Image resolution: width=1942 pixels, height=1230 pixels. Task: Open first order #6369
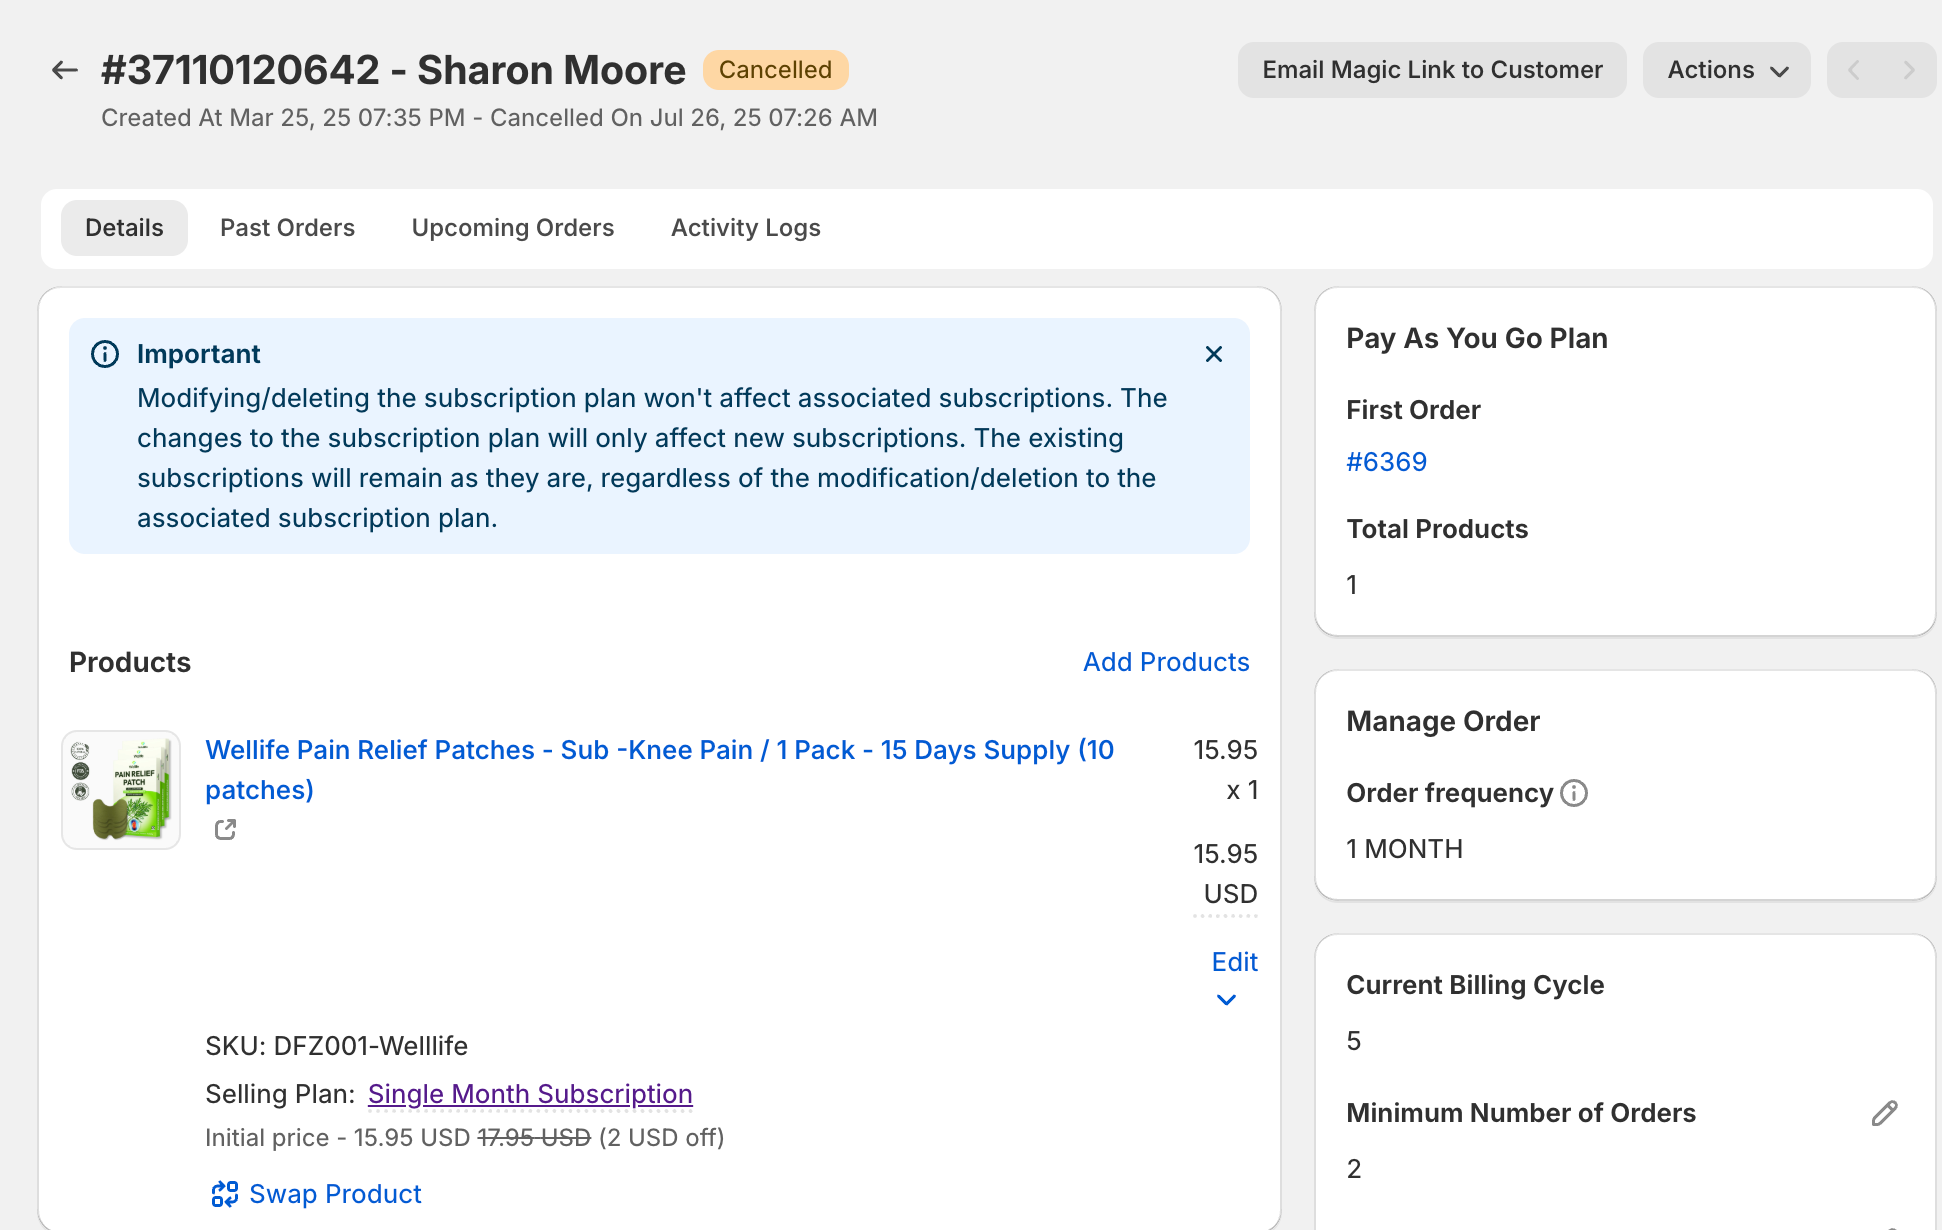point(1387,462)
